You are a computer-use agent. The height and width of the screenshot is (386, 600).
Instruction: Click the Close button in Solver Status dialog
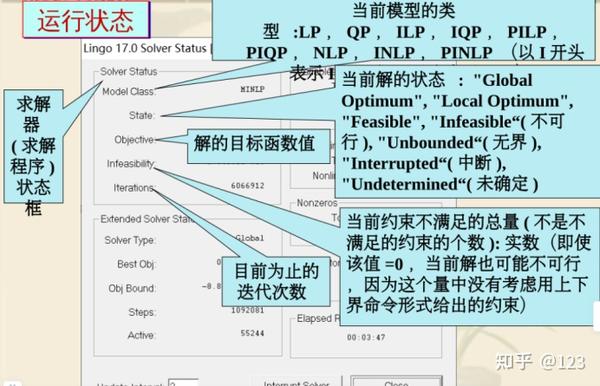click(396, 381)
